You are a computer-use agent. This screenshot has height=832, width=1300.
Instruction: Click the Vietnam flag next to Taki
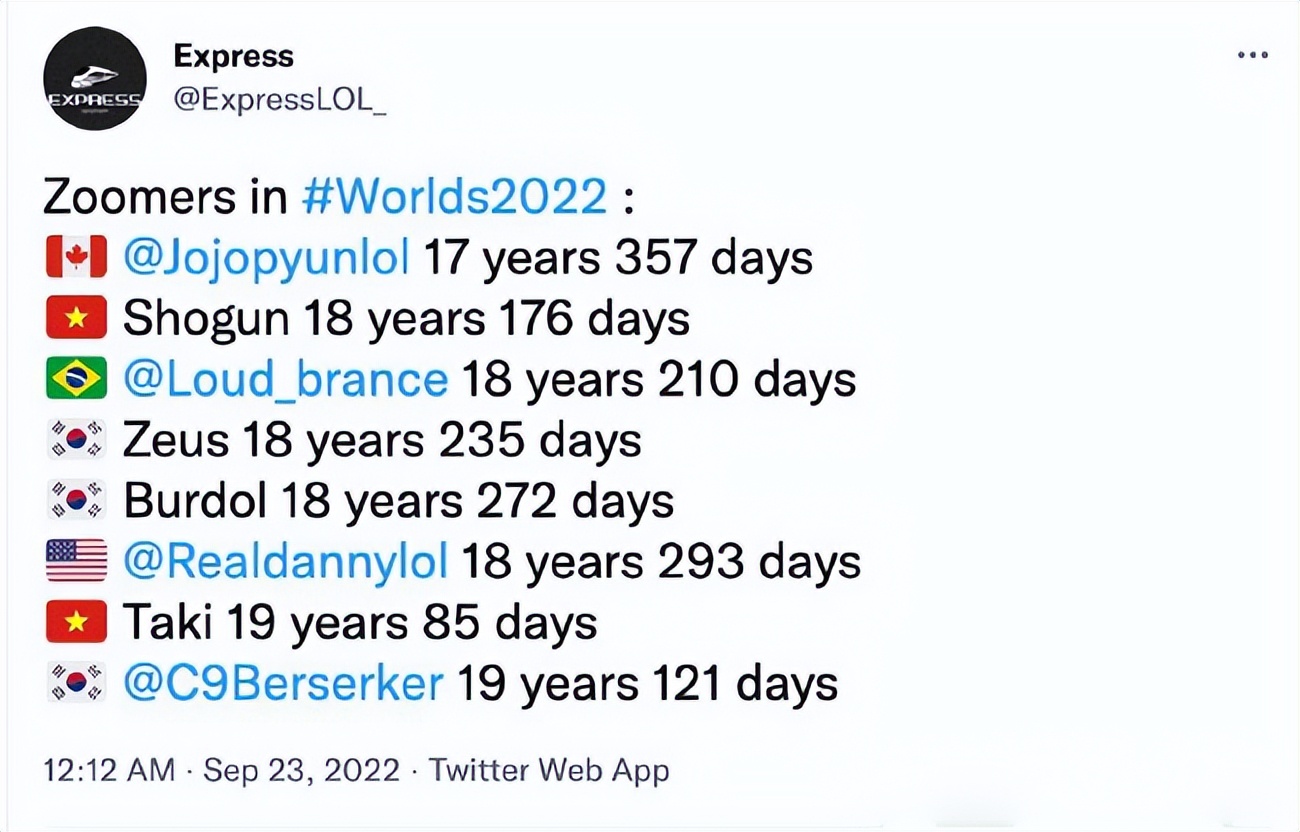click(74, 621)
